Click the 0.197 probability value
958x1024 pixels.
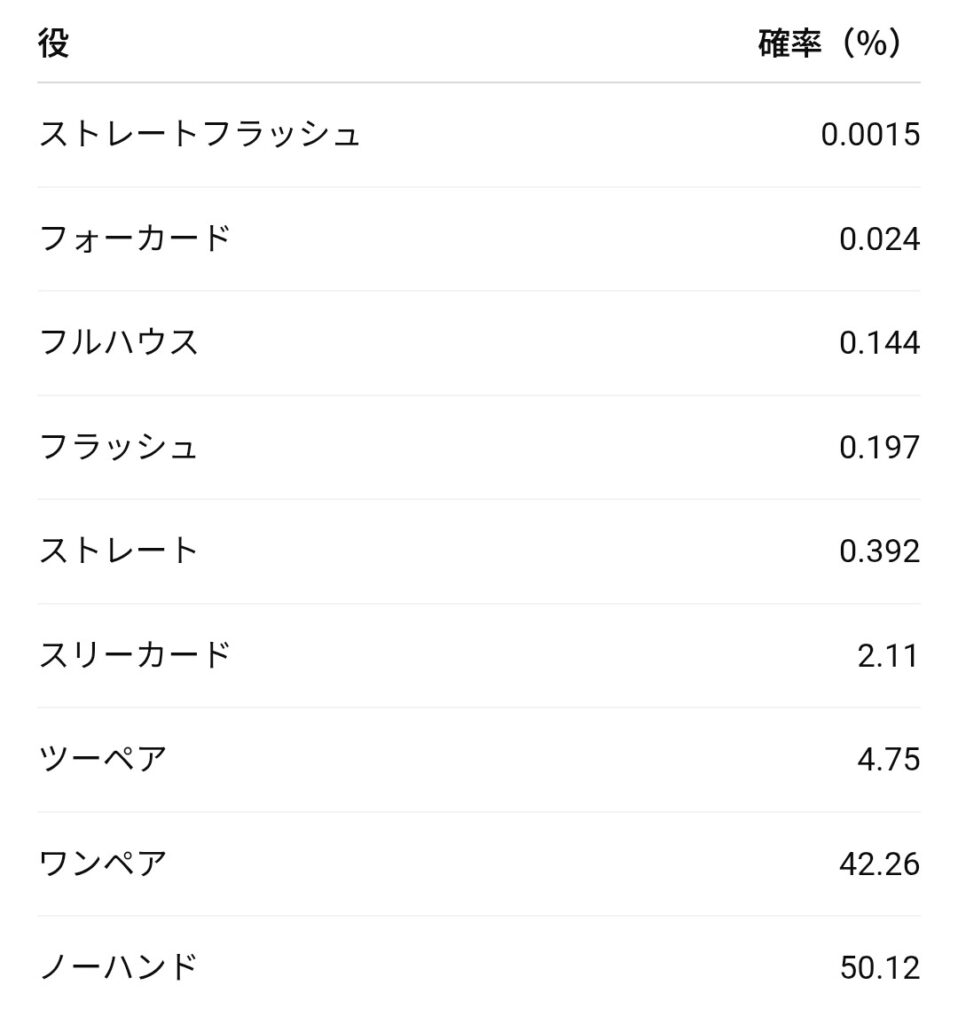point(879,447)
